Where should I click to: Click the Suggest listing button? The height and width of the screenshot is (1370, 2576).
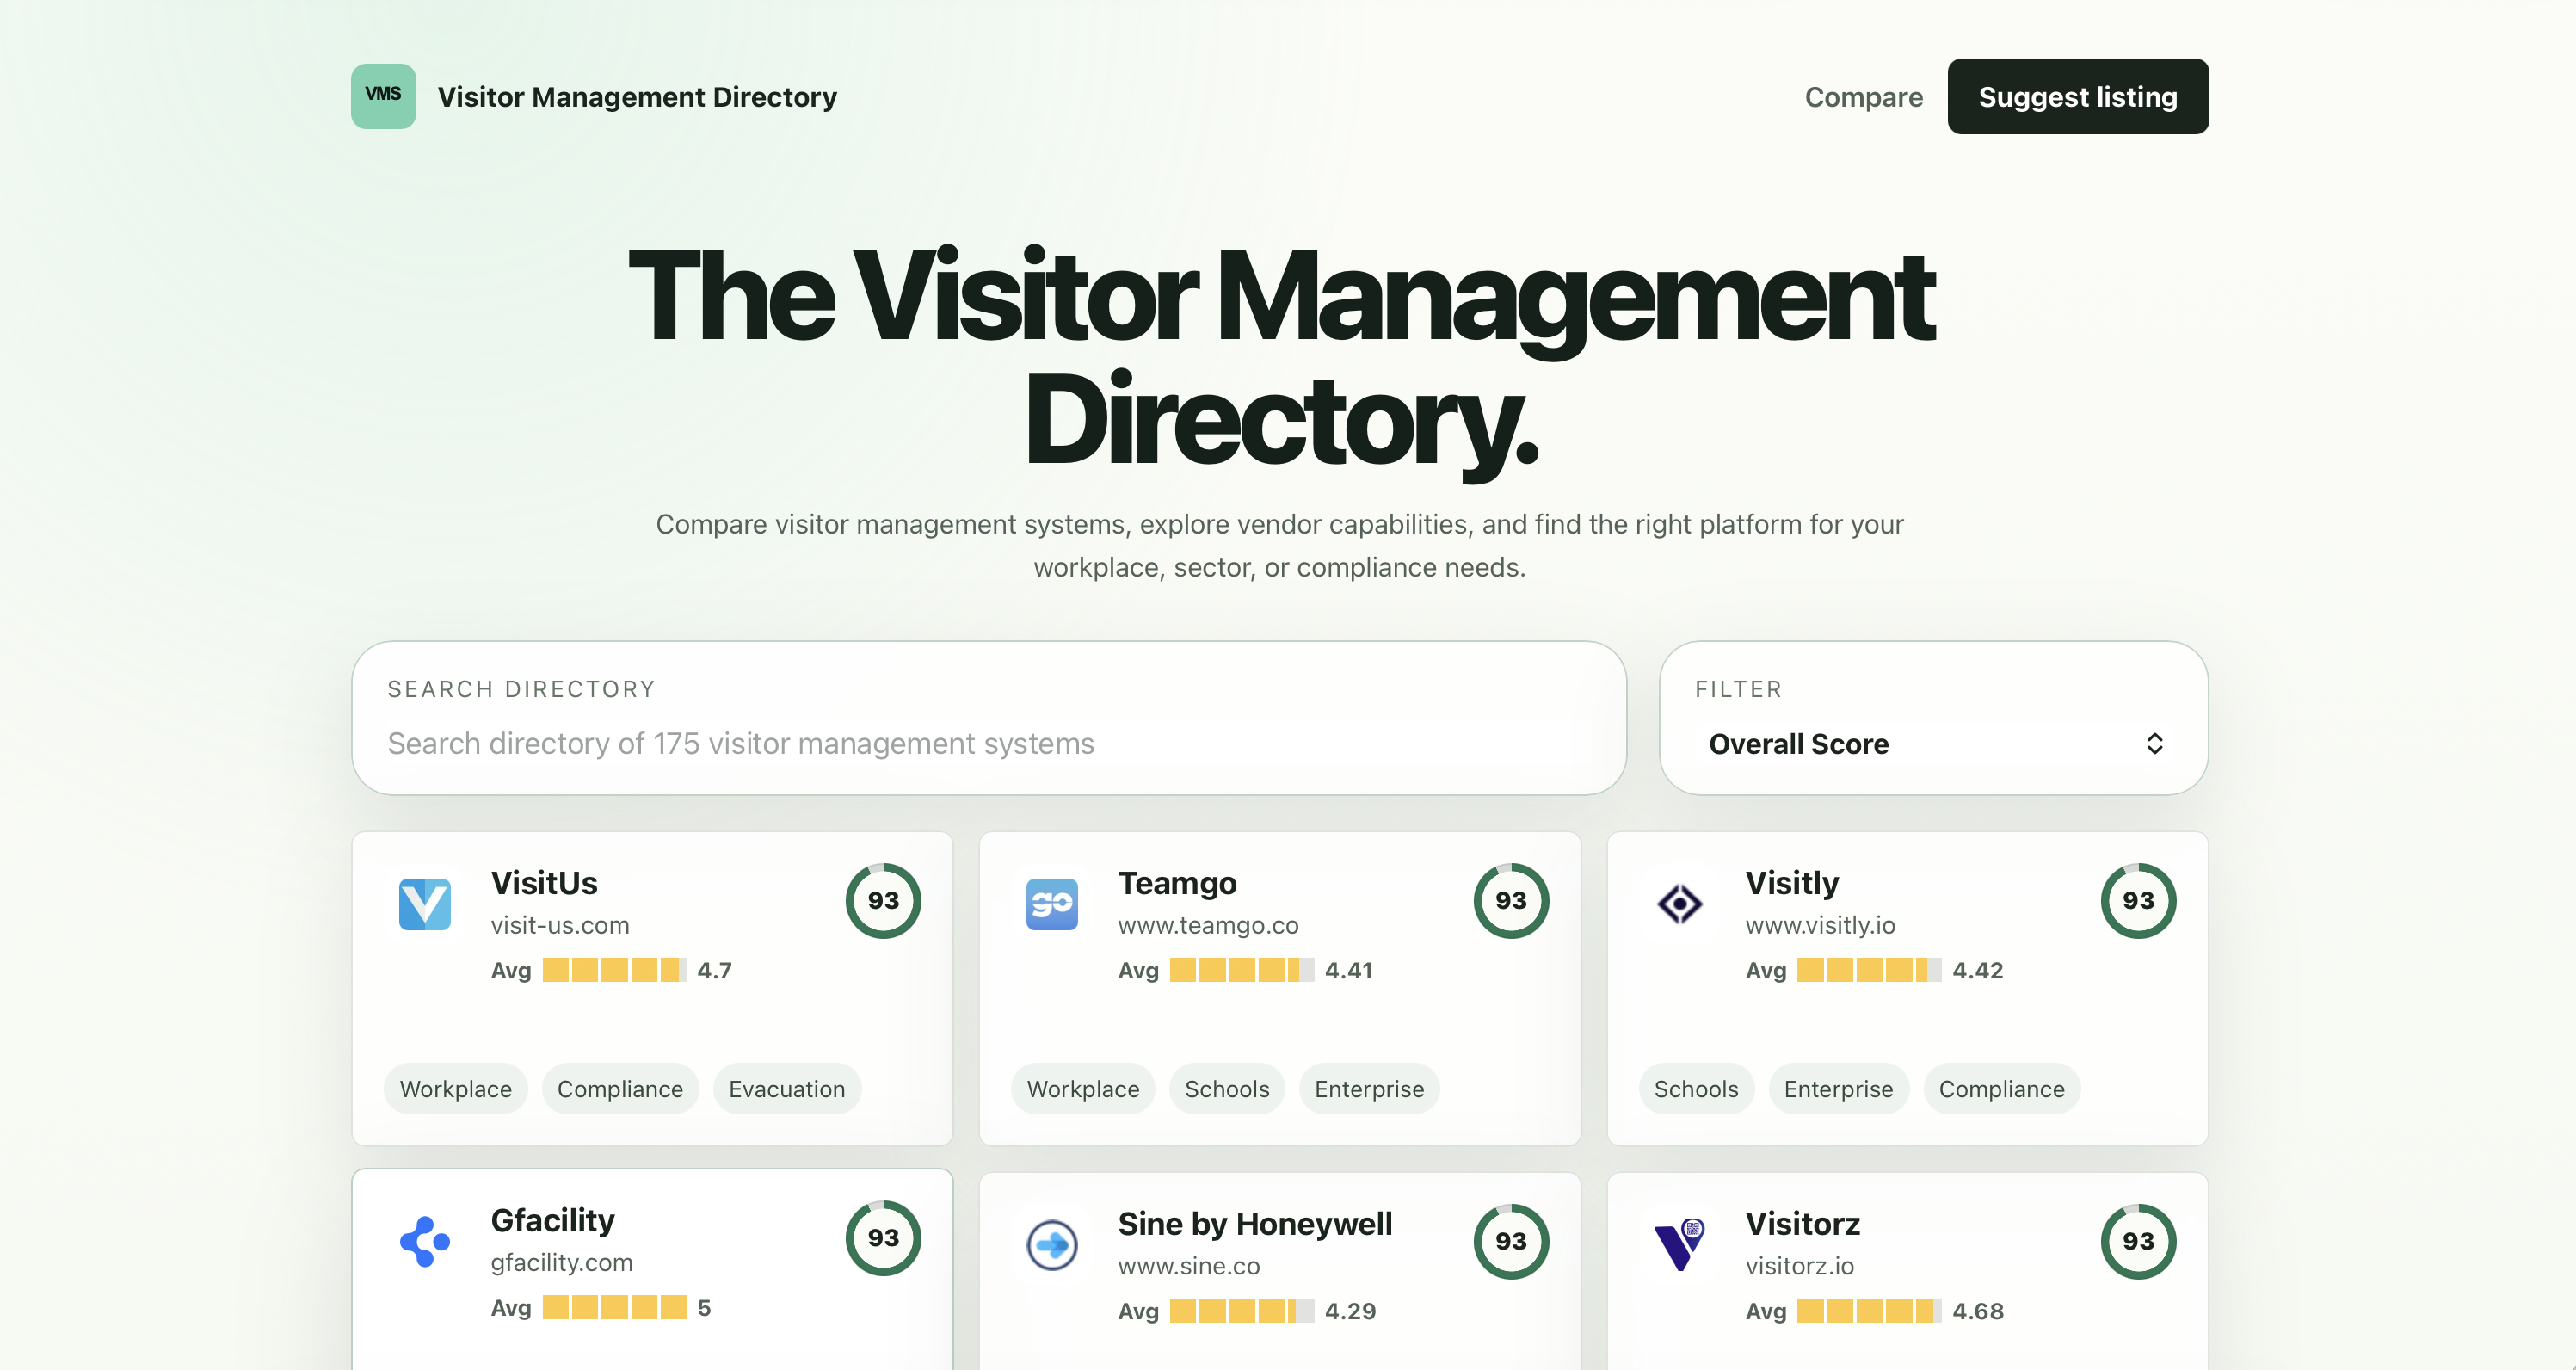pos(2077,97)
